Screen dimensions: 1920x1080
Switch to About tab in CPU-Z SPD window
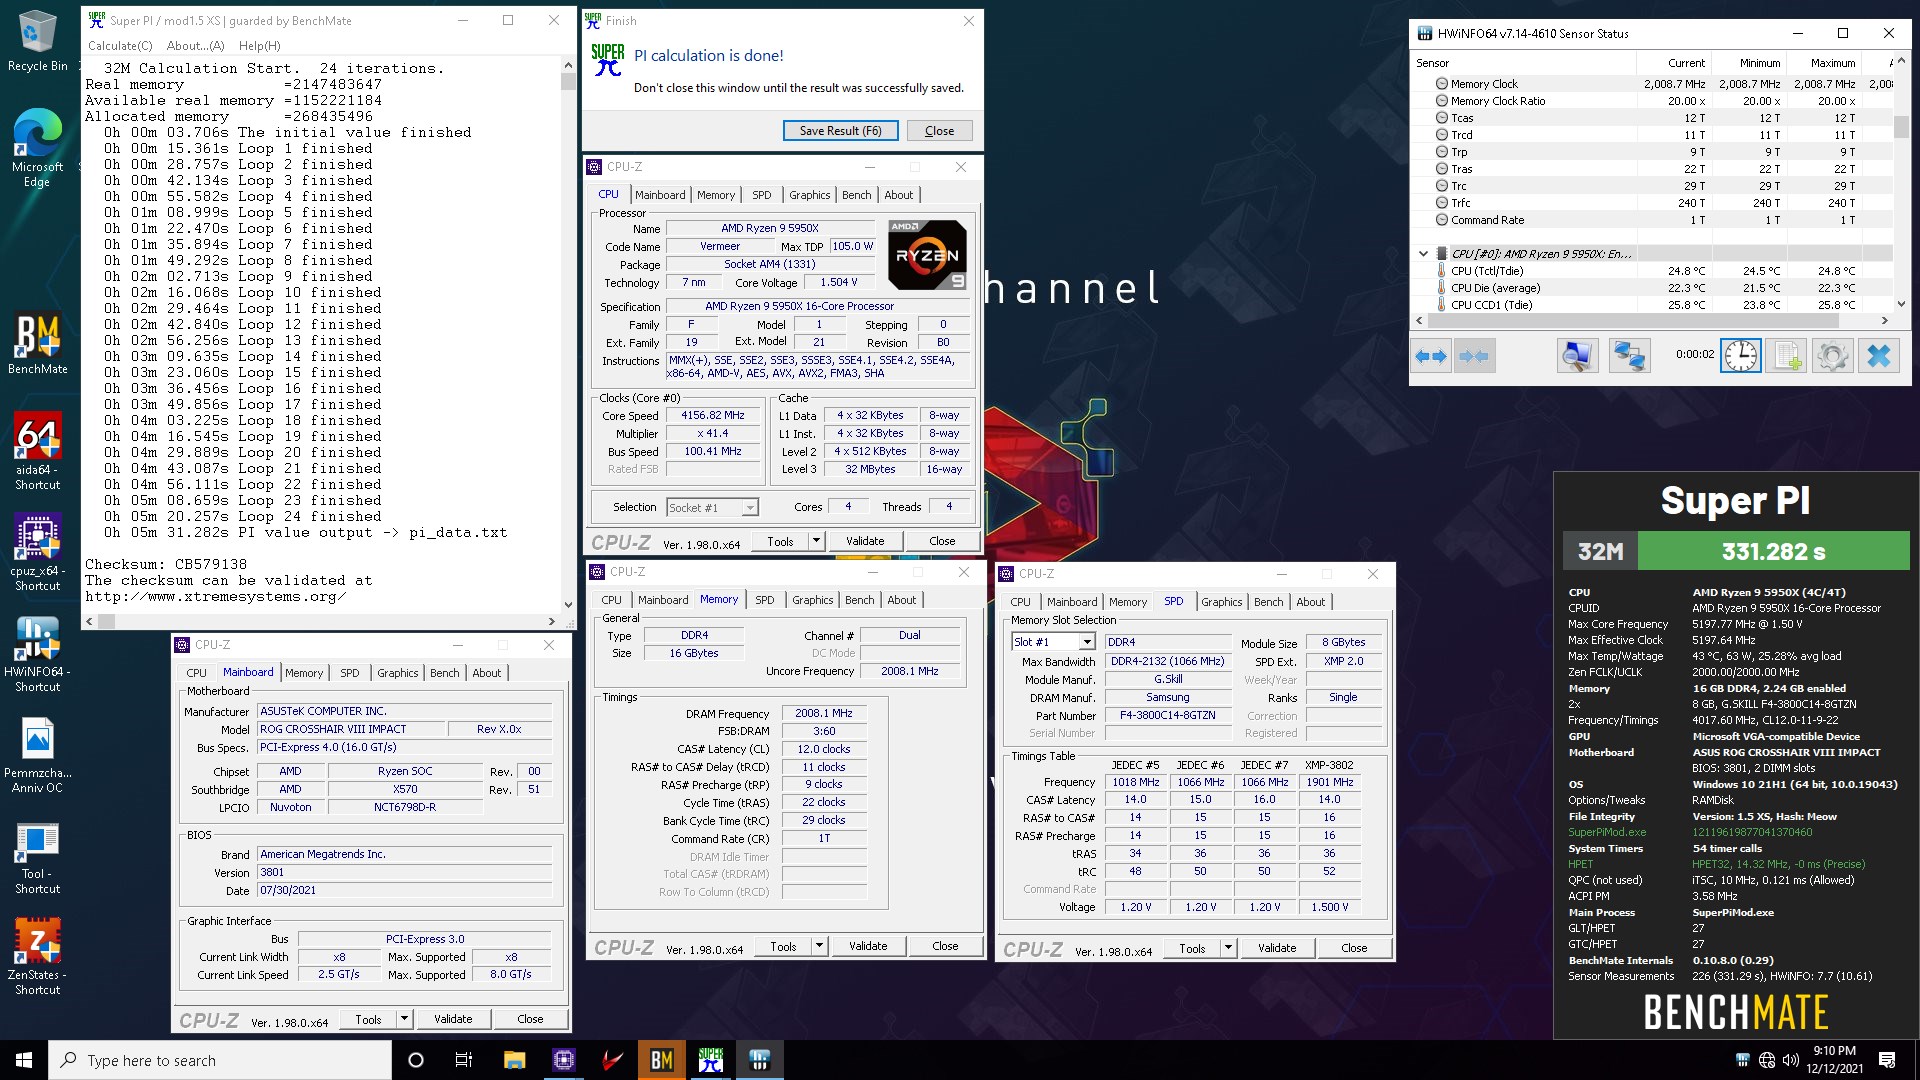click(x=1310, y=602)
